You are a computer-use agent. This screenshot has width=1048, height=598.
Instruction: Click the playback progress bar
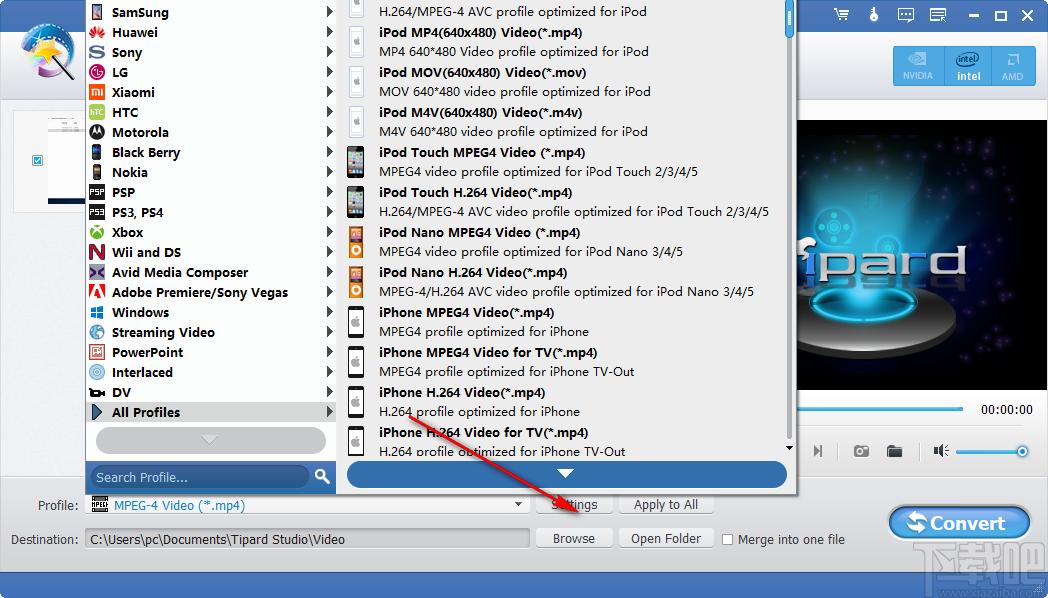coord(880,409)
